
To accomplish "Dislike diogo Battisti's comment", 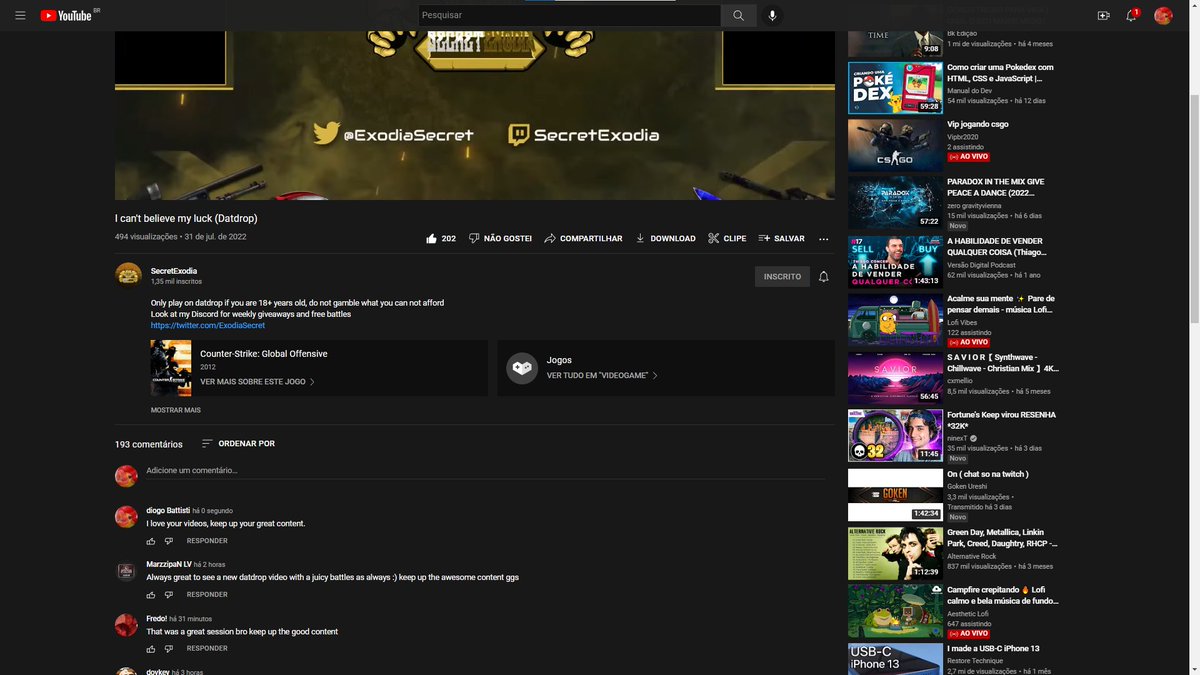I will (x=169, y=541).
